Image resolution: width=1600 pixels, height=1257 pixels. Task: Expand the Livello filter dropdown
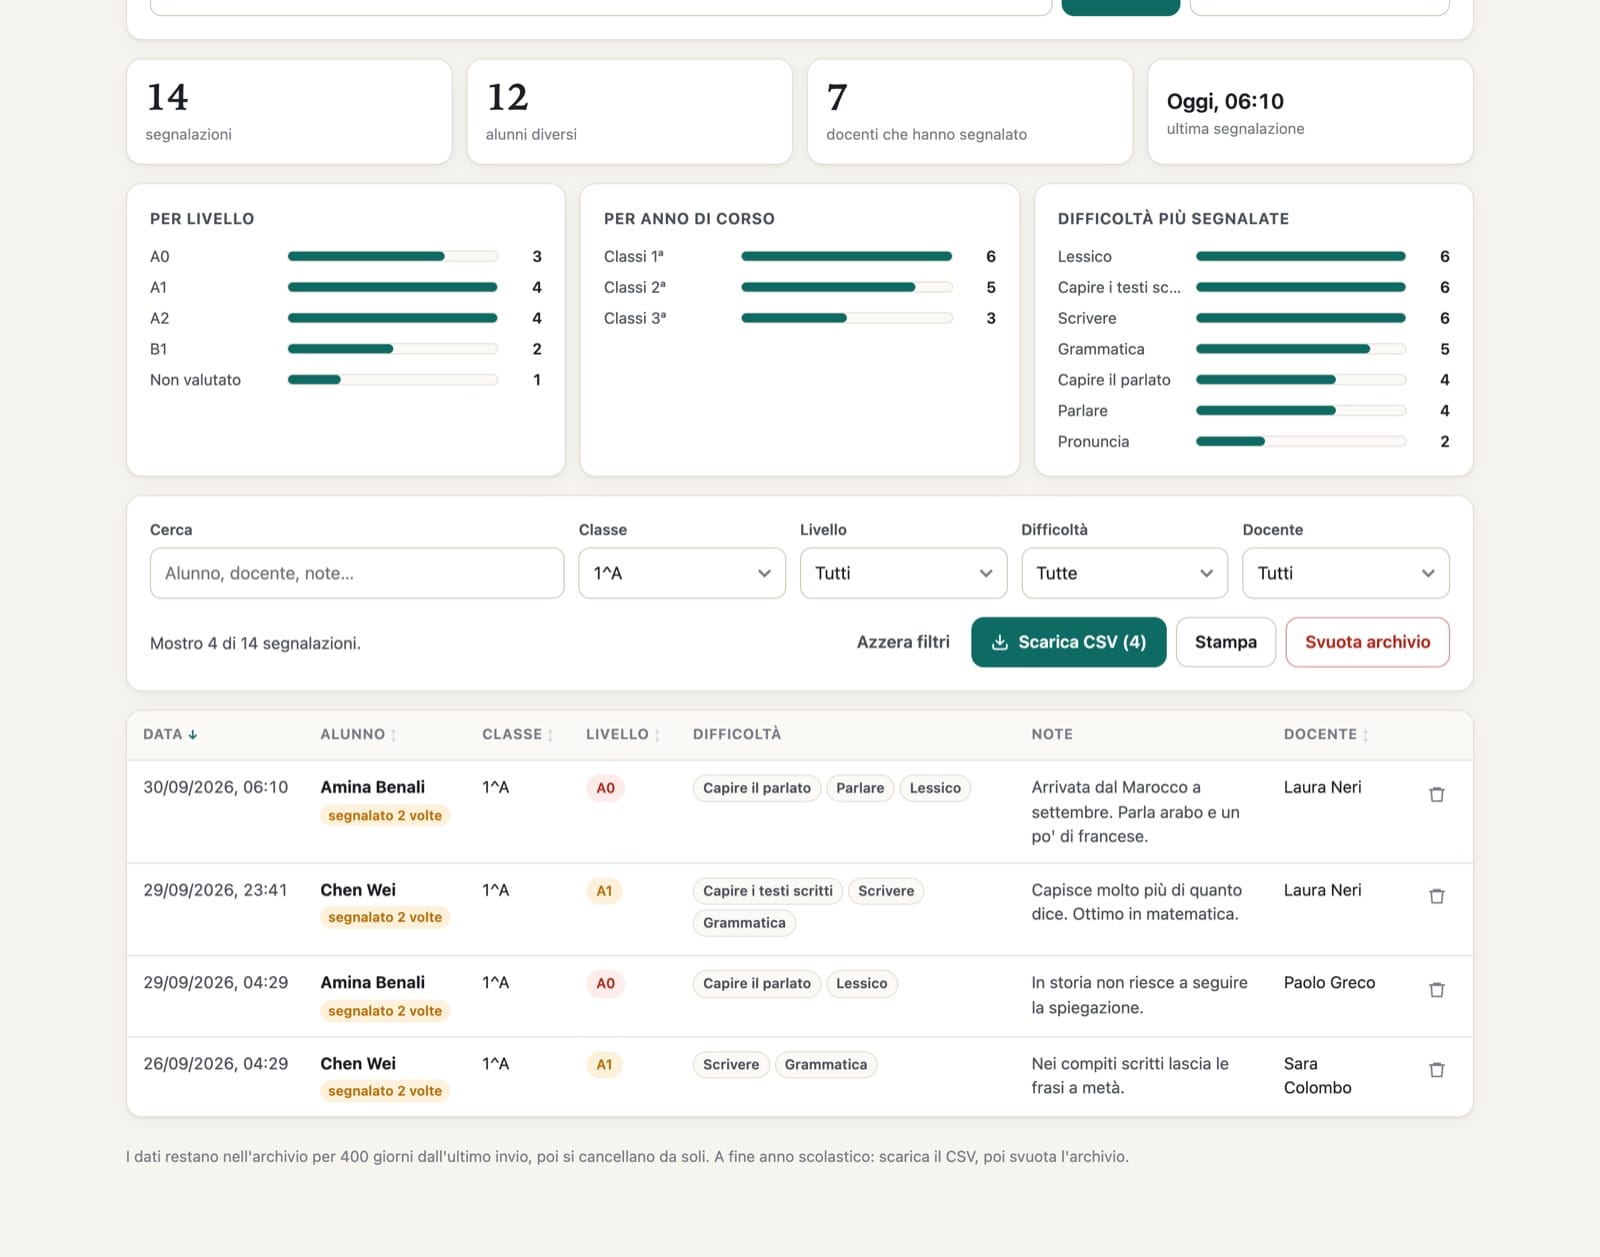(x=903, y=573)
